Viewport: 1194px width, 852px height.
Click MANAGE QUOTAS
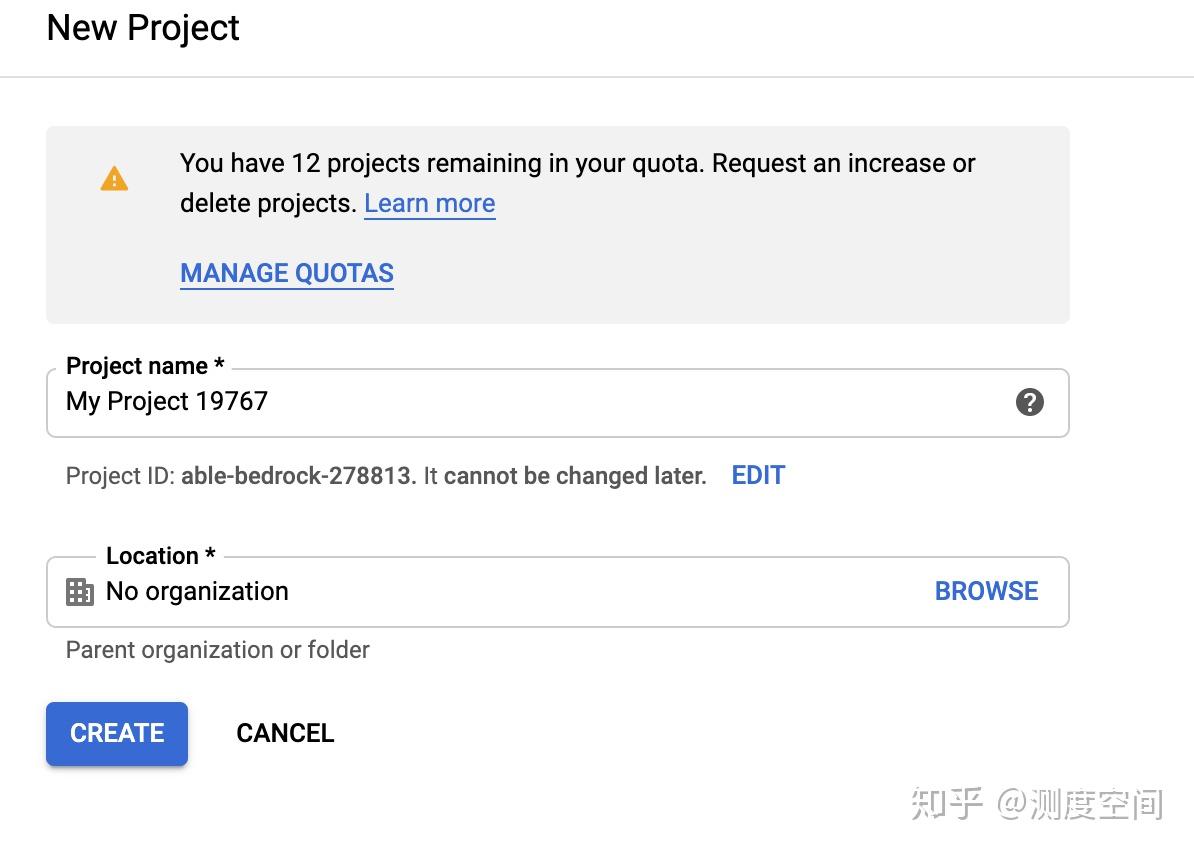286,273
